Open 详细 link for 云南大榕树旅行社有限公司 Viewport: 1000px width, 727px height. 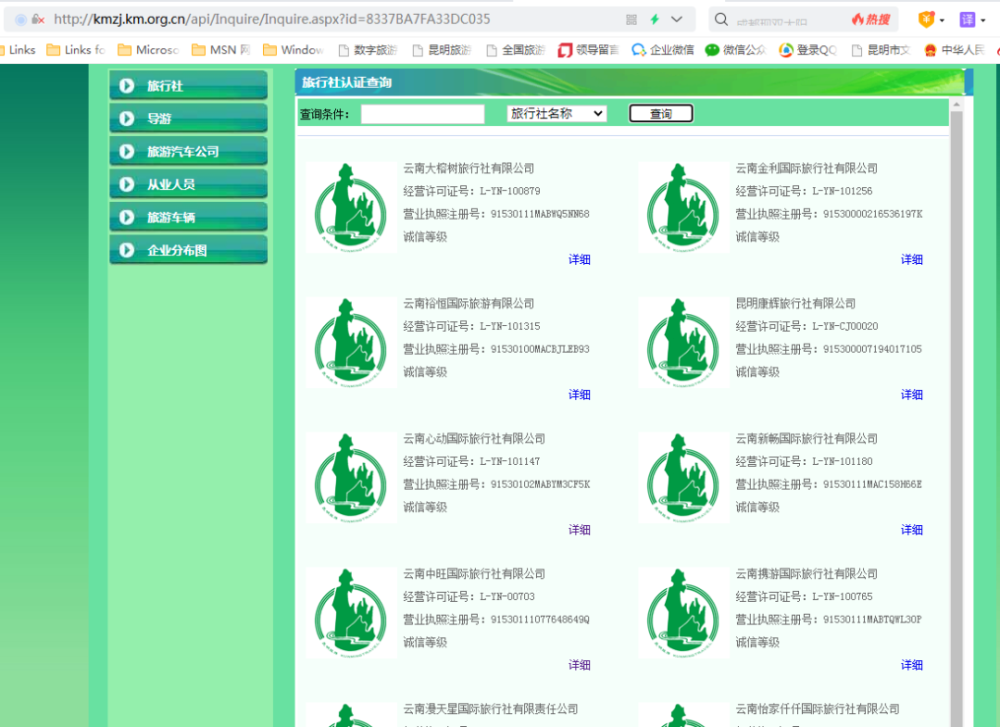579,260
